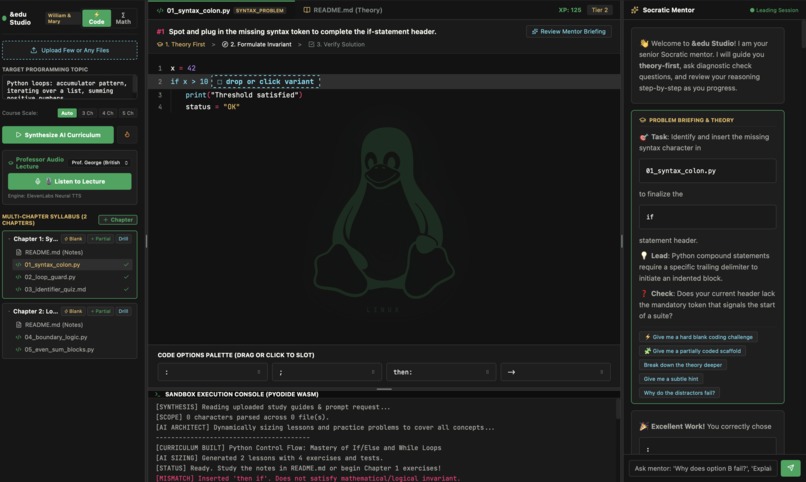
Task: Collapse the Chapter 2 section
Action: pos(9,311)
